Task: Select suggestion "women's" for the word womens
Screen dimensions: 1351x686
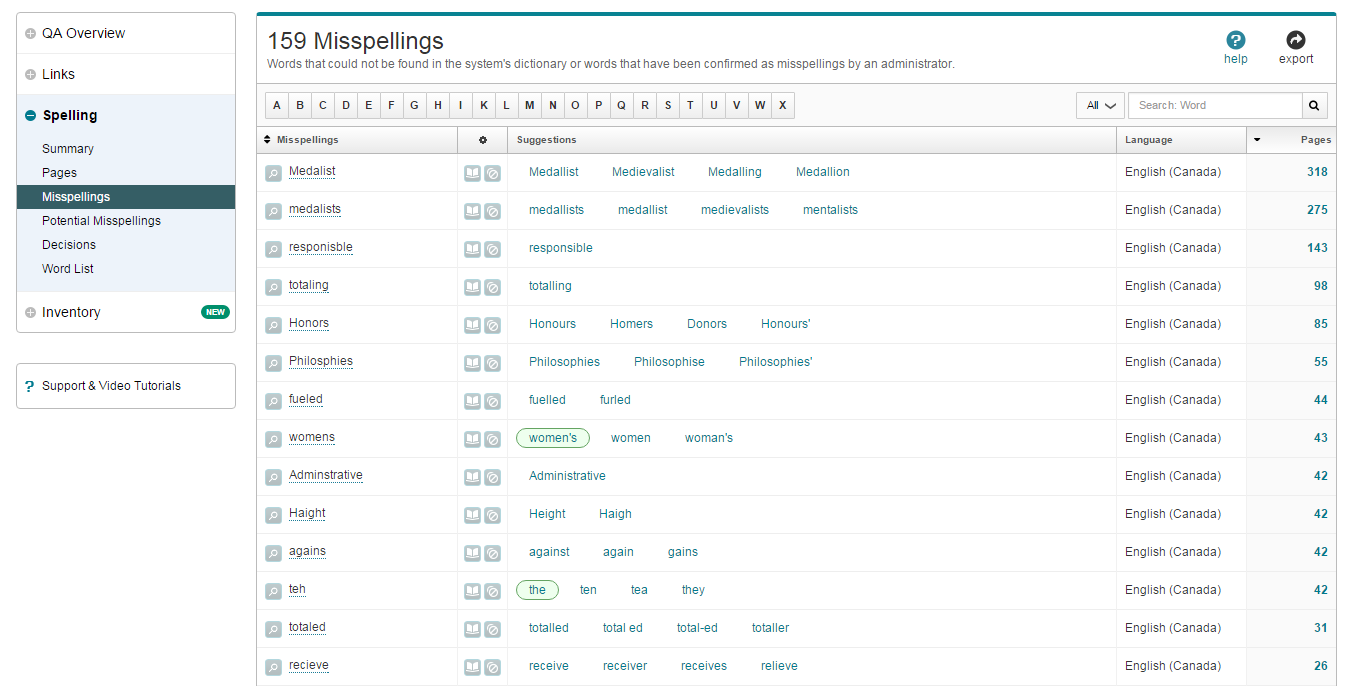Action: [552, 437]
